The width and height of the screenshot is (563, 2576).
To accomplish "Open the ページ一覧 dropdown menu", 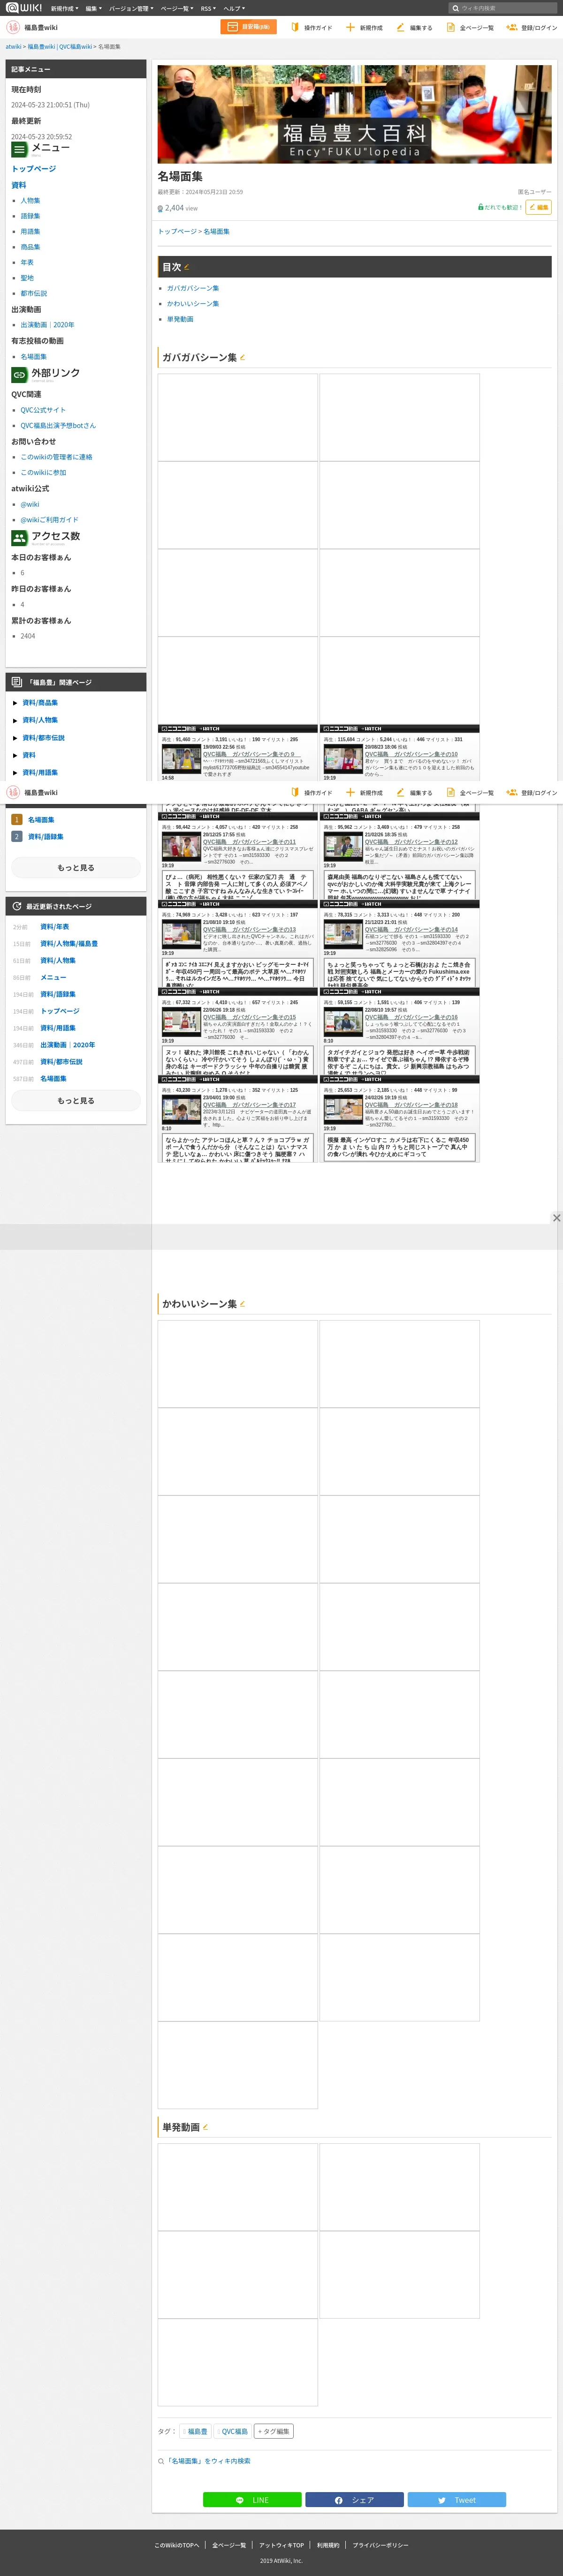I will (177, 8).
